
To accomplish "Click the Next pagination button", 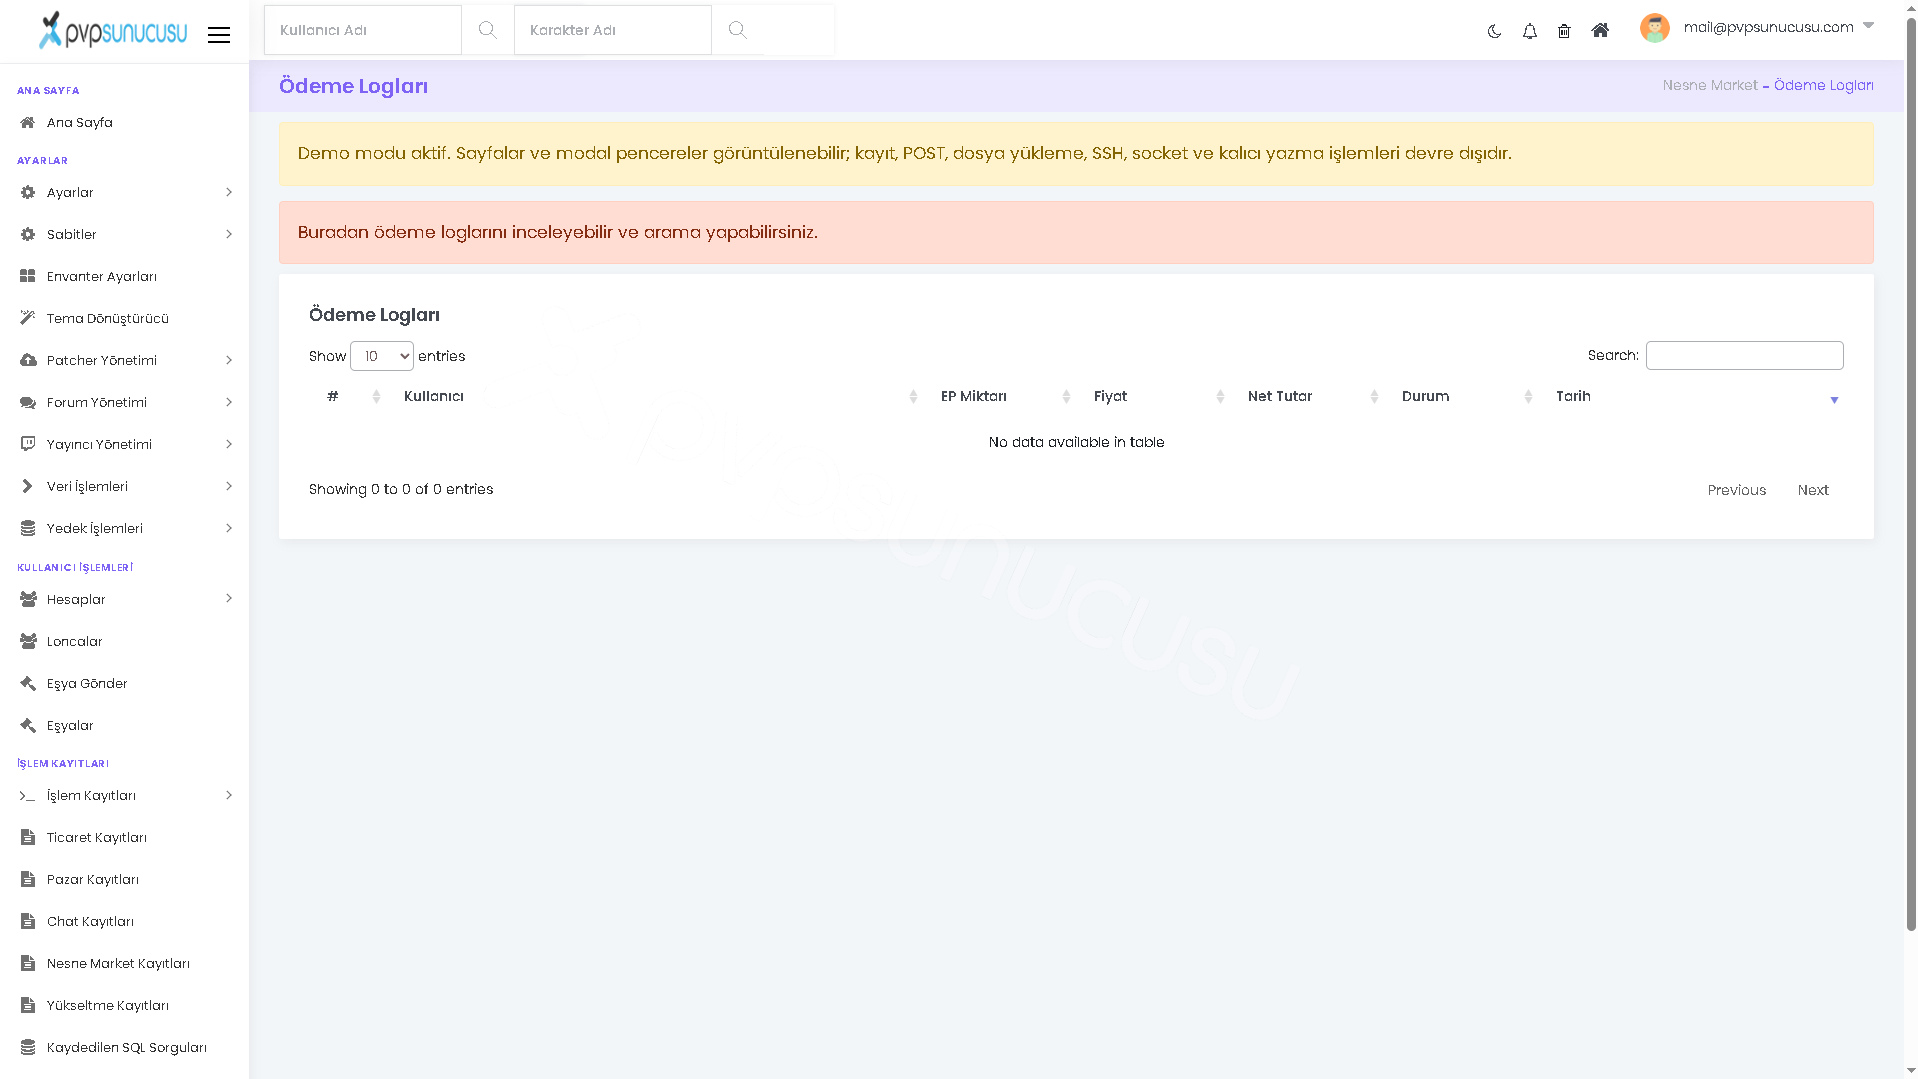I will coord(1812,490).
